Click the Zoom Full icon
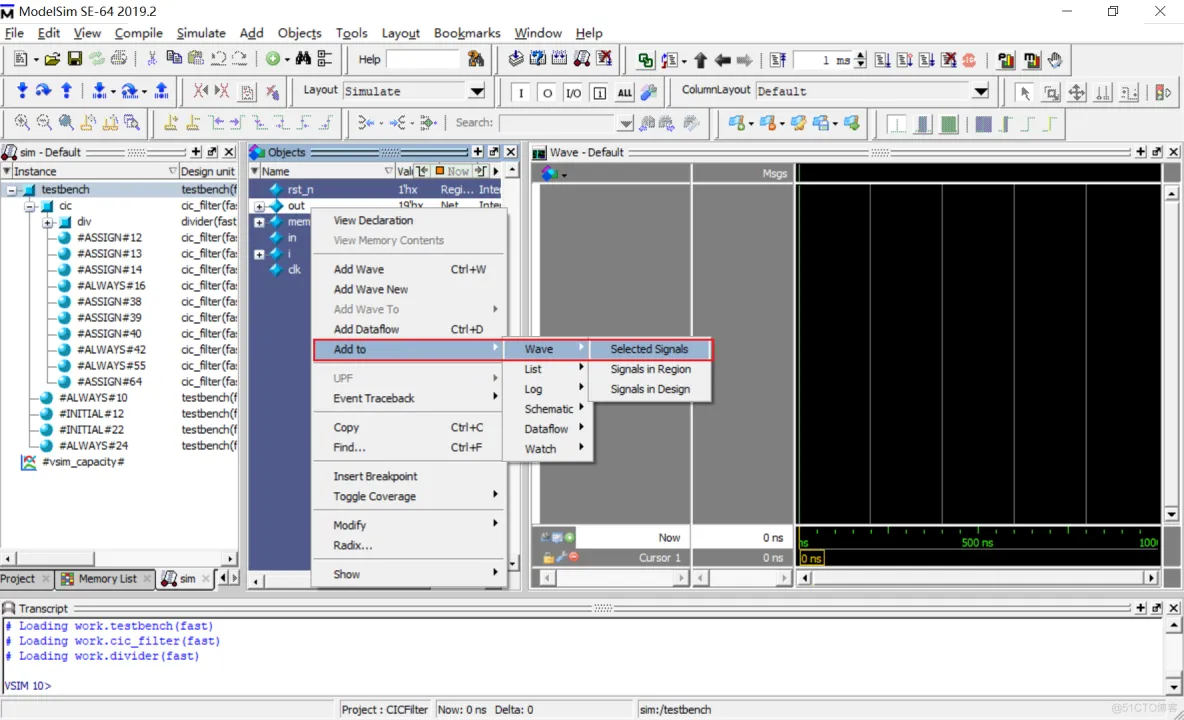 [66, 122]
